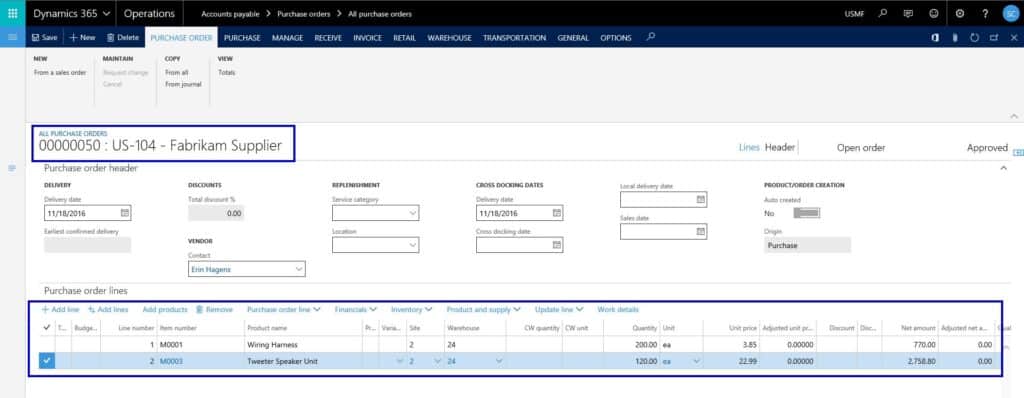Click From a sales order
Screen dimensions: 1024x398
pyautogui.click(x=60, y=73)
